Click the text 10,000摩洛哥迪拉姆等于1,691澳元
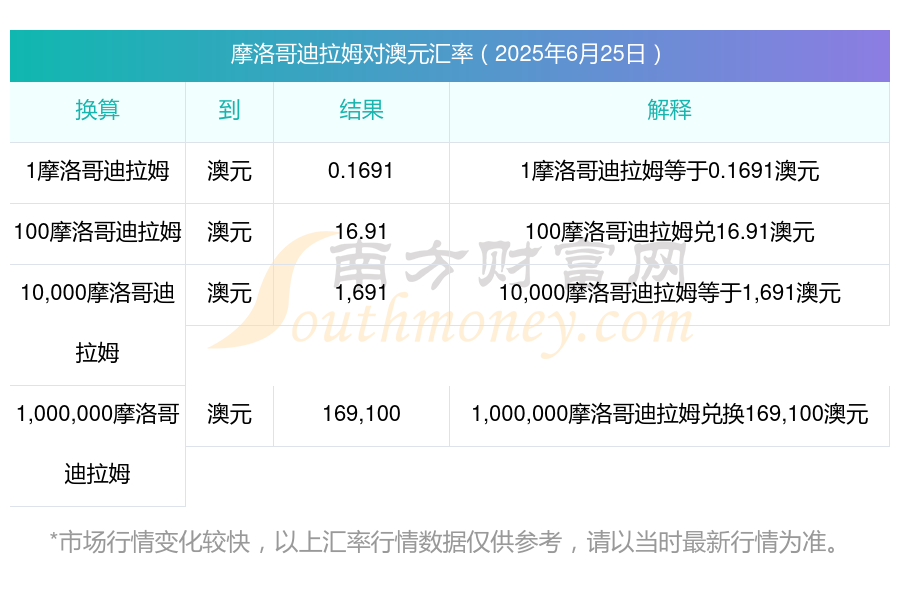Viewport: 900px width, 600px height. click(x=669, y=293)
